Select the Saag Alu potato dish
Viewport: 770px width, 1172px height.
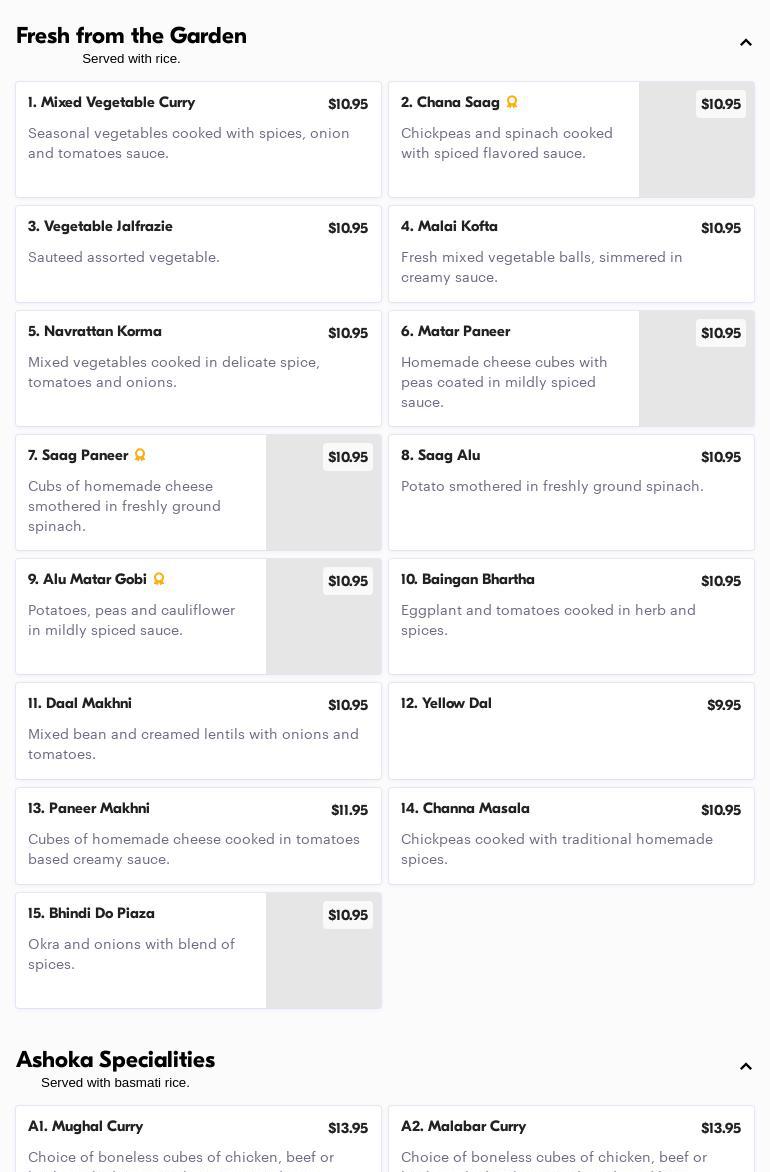[x=571, y=492]
